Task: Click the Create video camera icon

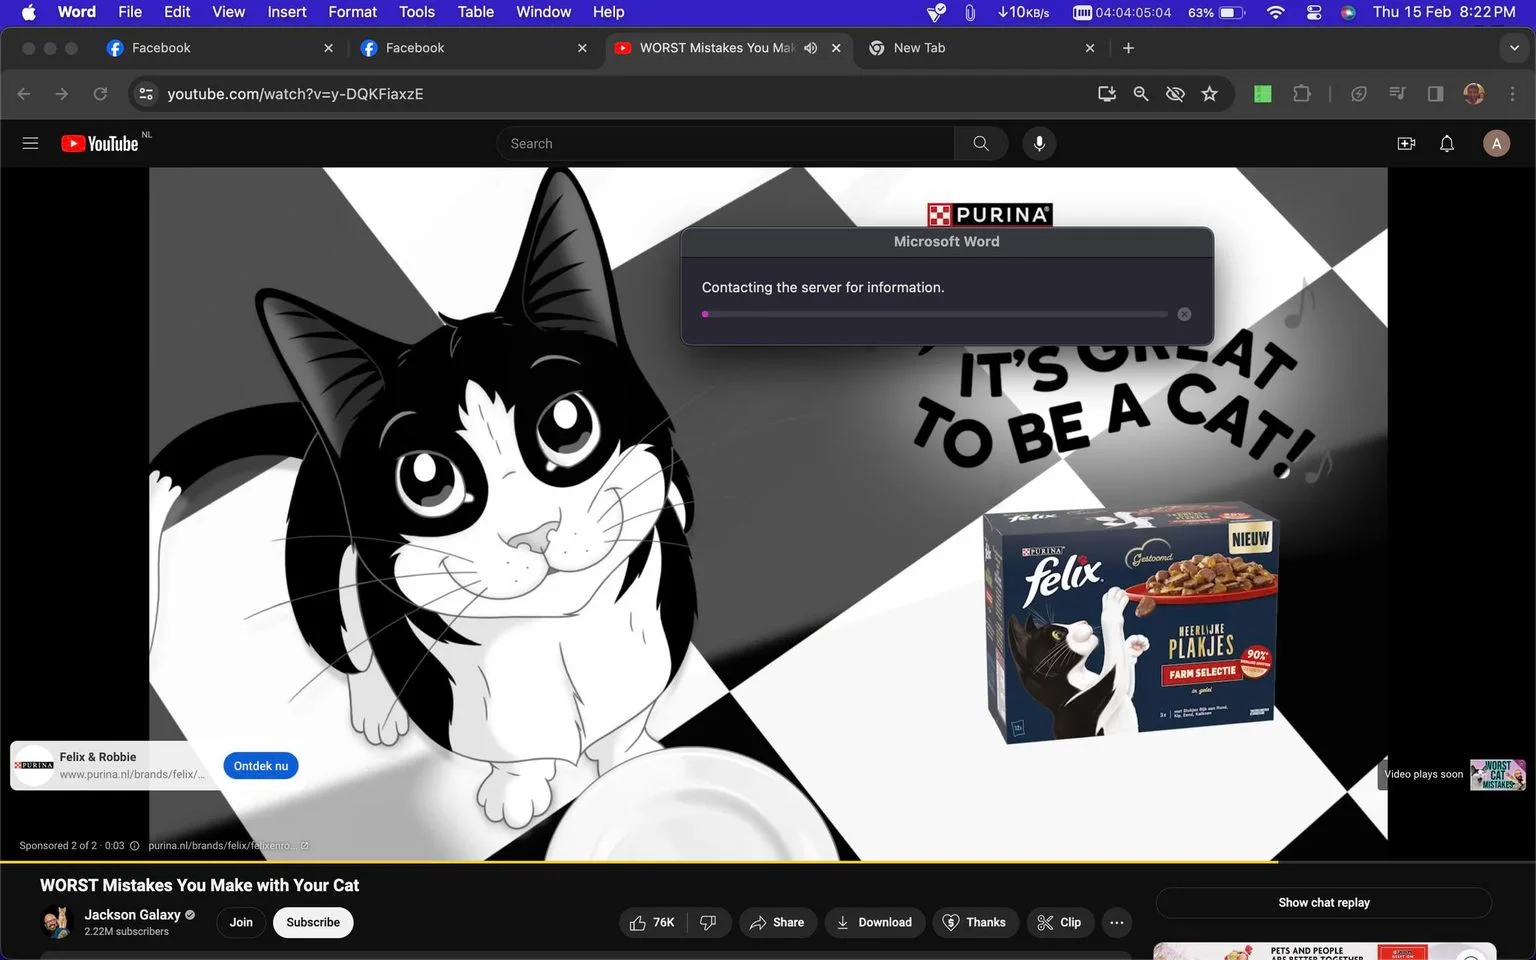Action: tap(1406, 143)
